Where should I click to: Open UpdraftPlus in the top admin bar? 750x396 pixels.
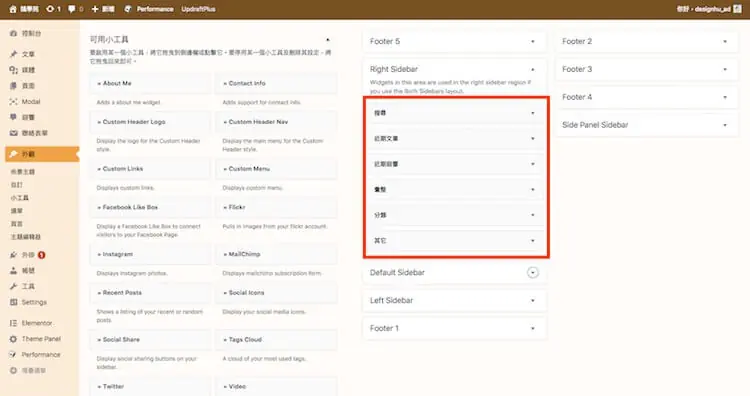coord(199,9)
